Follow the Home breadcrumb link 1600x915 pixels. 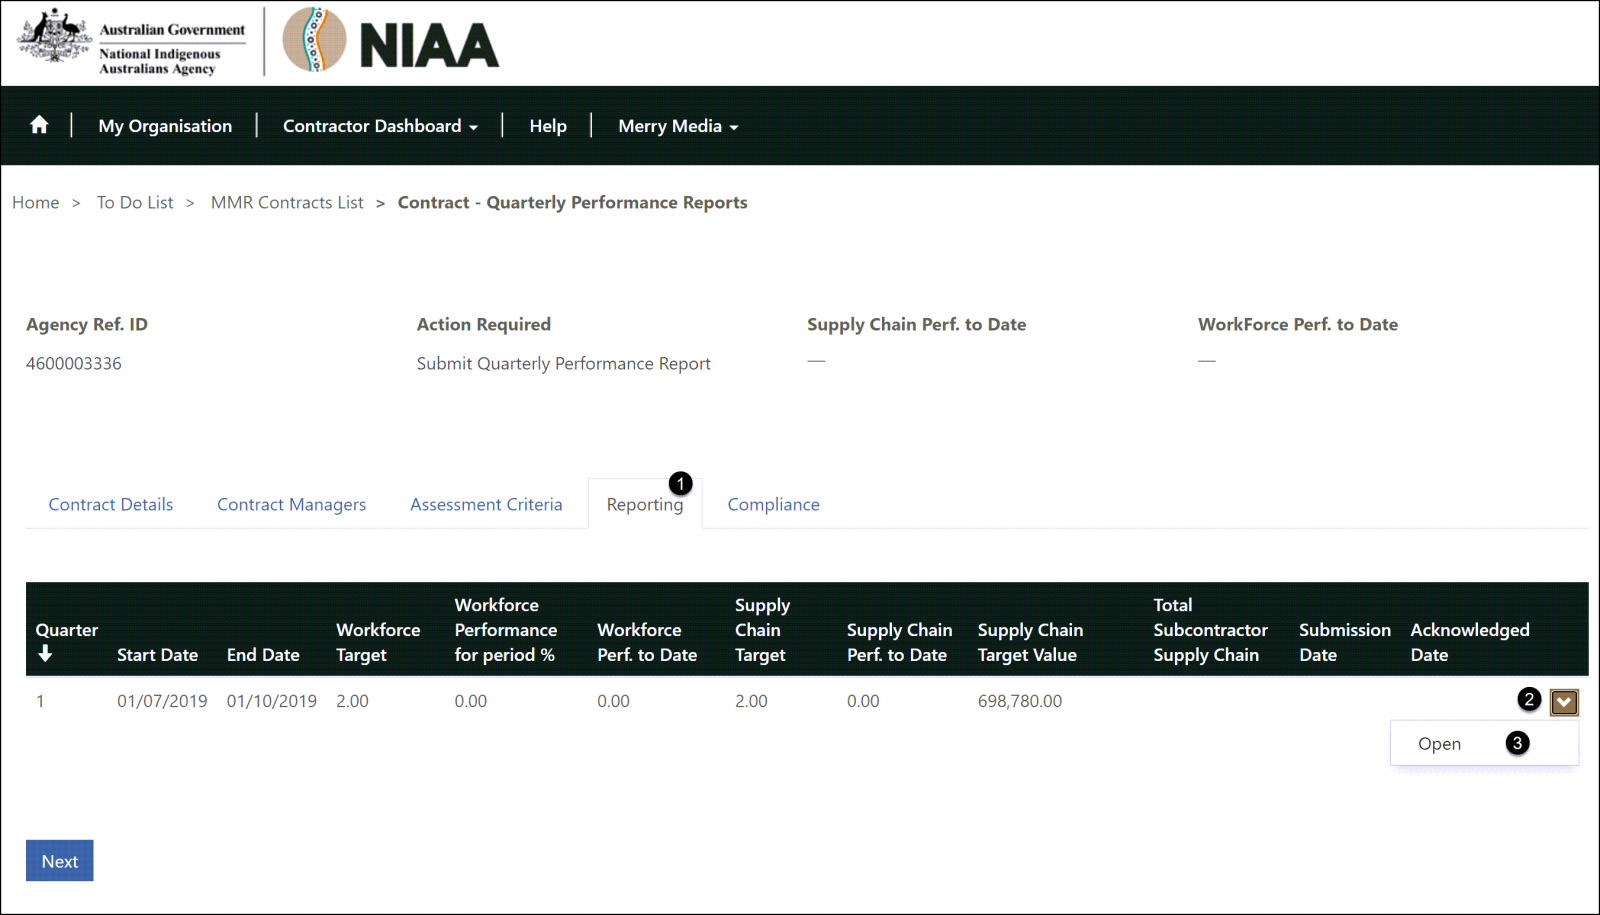click(x=36, y=203)
